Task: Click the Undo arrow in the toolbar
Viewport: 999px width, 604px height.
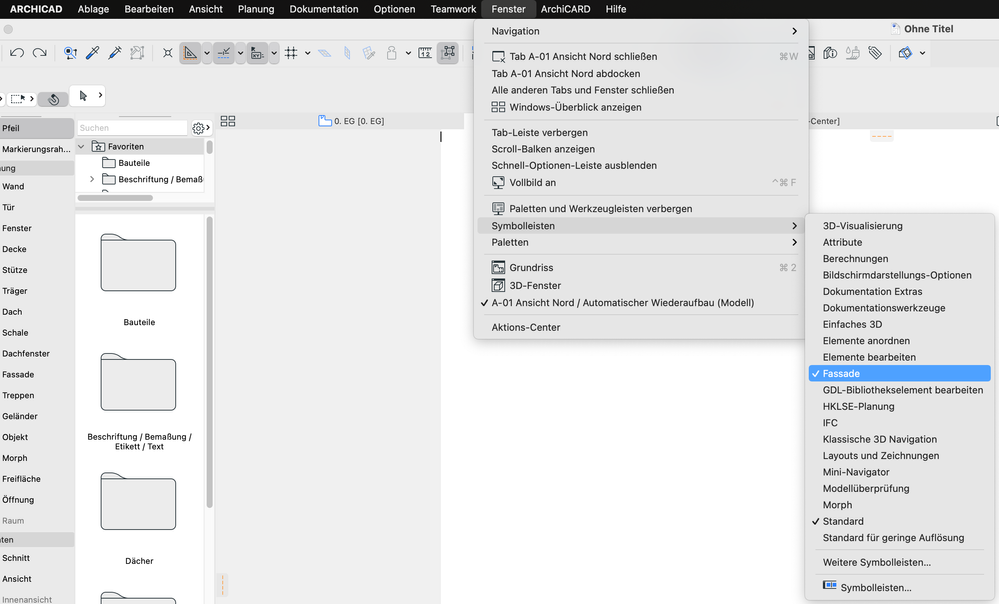Action: coord(17,53)
